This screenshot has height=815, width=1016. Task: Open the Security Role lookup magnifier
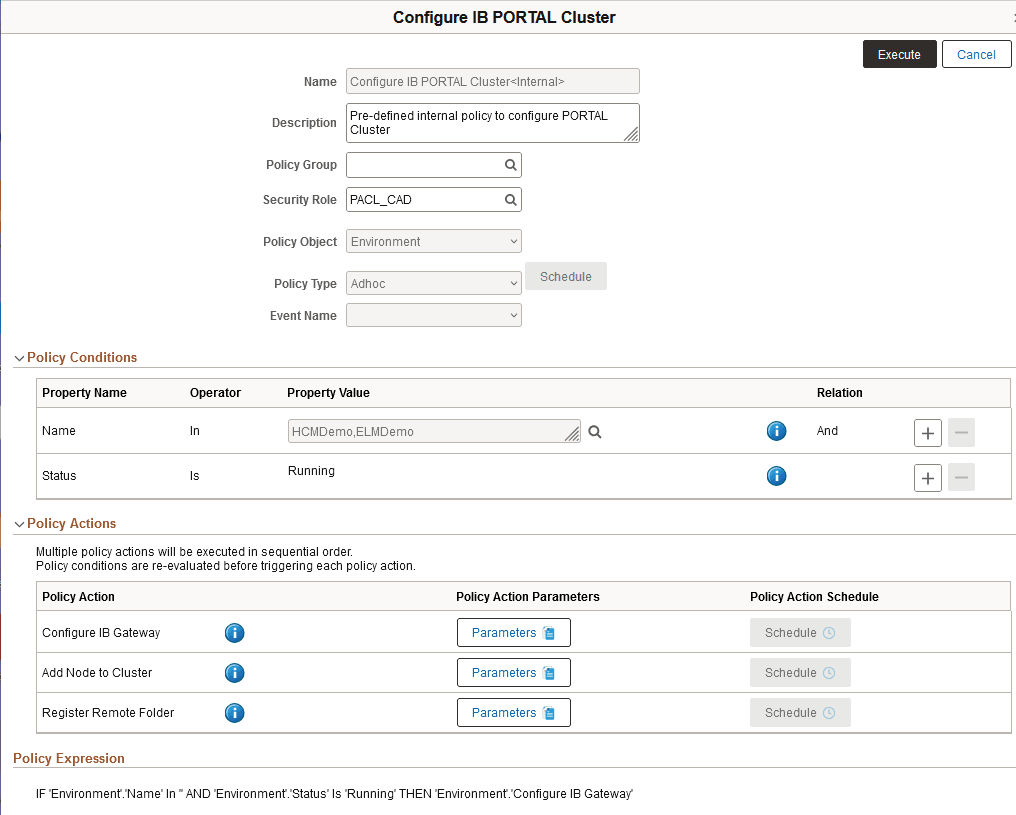(510, 199)
